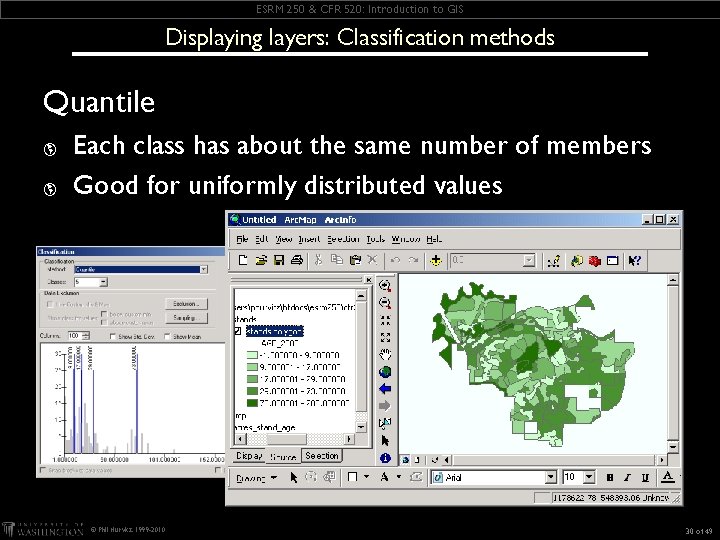Click the Copy icon in ArcMap toolbar
Image resolution: width=720 pixels, height=540 pixels.
click(337, 260)
